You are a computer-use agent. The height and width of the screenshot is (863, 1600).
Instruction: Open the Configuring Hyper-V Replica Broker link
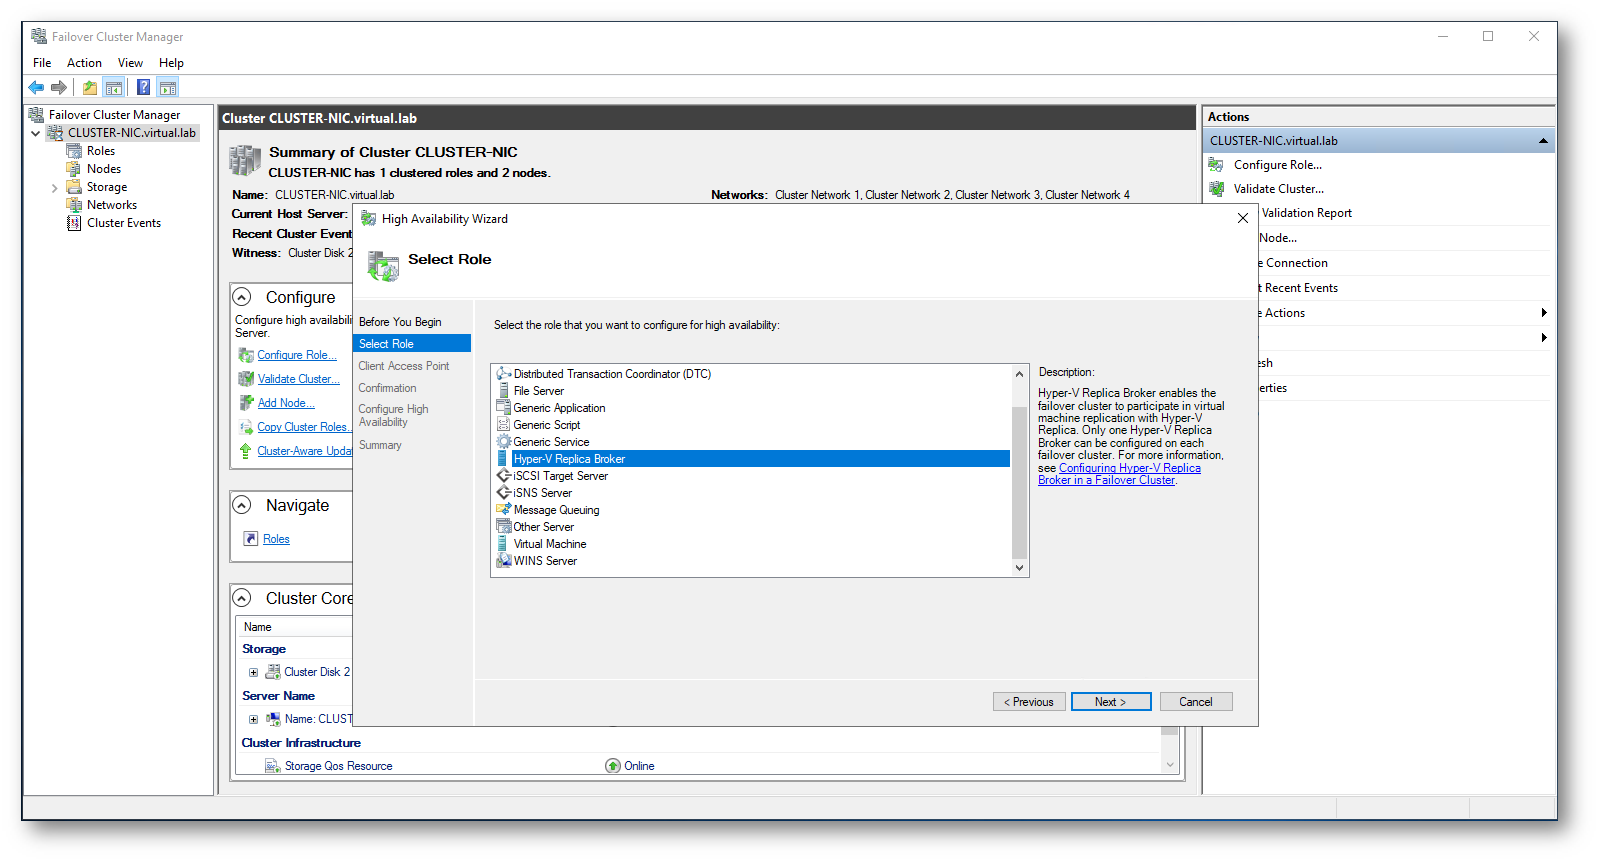pyautogui.click(x=1119, y=474)
